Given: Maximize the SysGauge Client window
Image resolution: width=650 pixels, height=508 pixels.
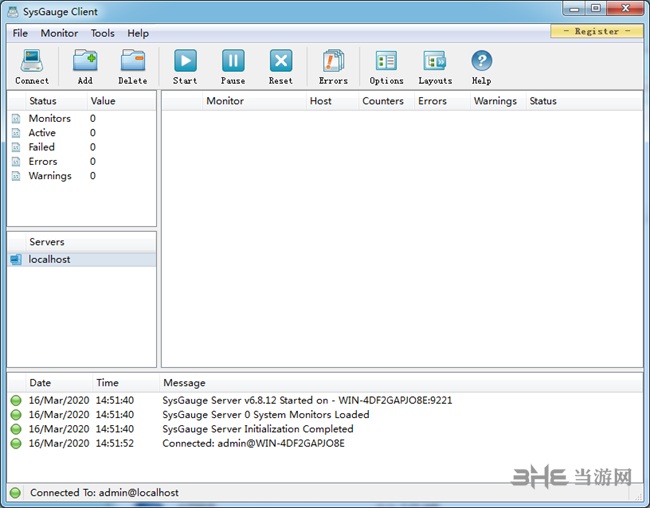Looking at the screenshot, I should [x=596, y=9].
